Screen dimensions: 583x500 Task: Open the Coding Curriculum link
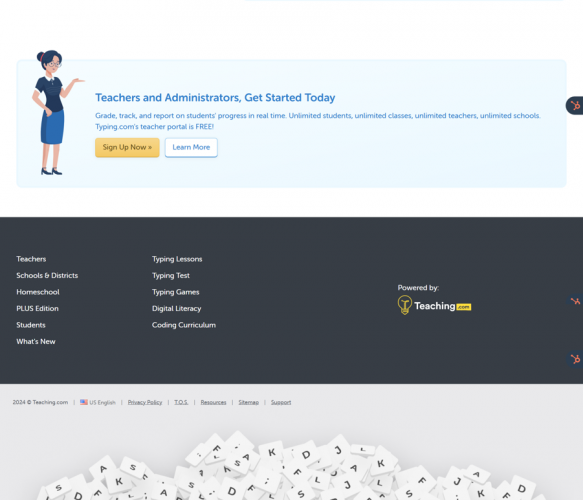pyautogui.click(x=184, y=325)
